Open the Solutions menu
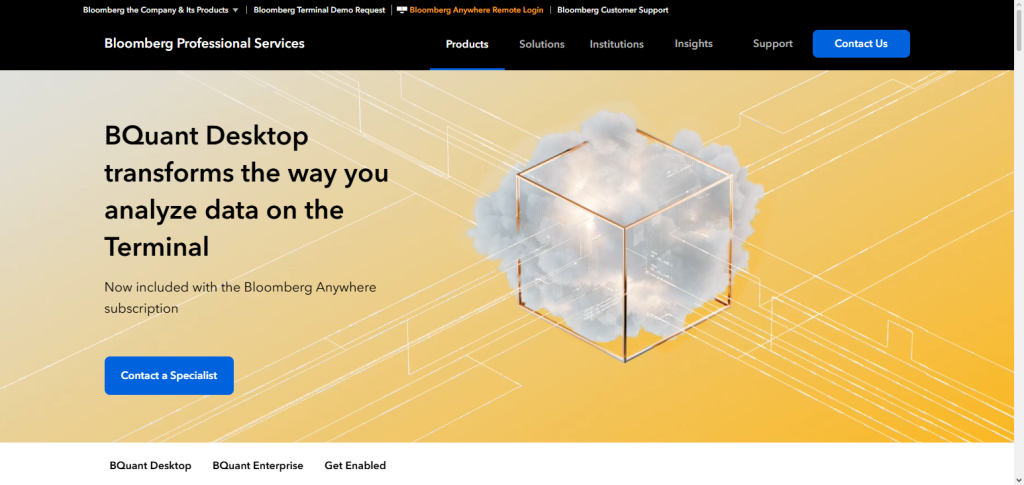Viewport: 1024px width, 485px height. (541, 44)
